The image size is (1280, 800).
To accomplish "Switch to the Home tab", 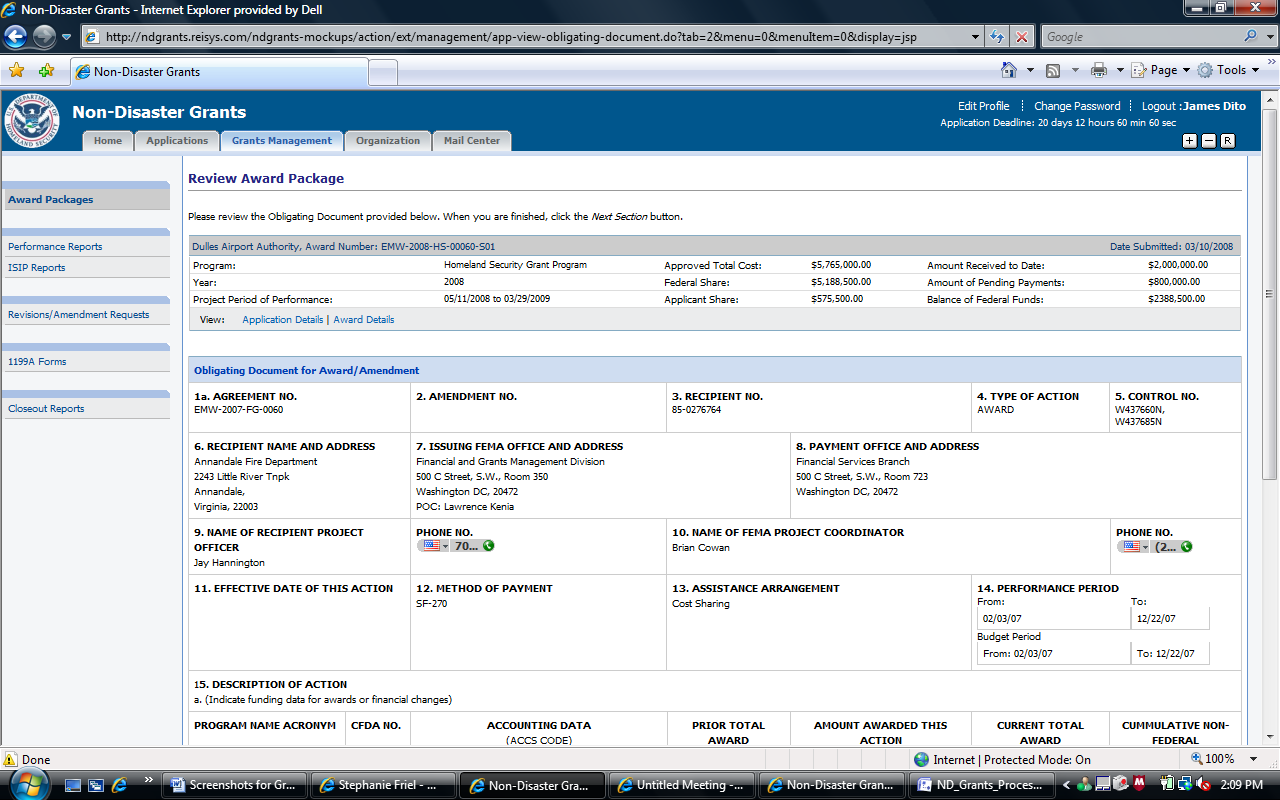I will point(108,141).
